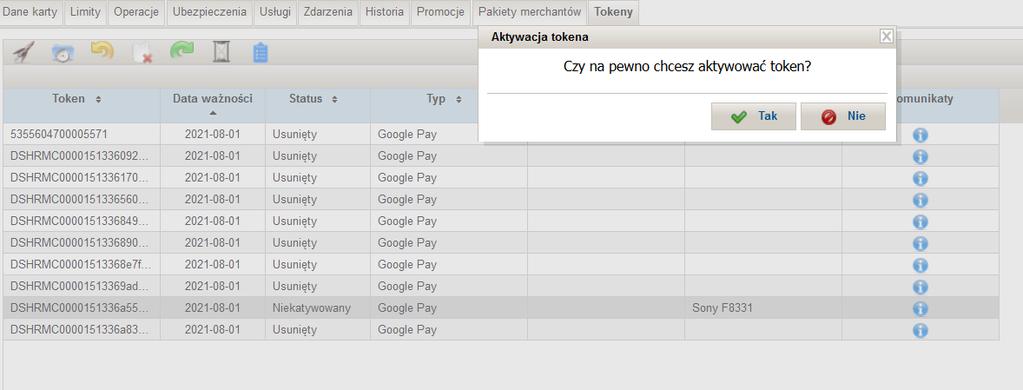Screen dimensions: 1023x390
Task: Open info icon for DSHRMC00001513369ad row
Action: click(920, 287)
